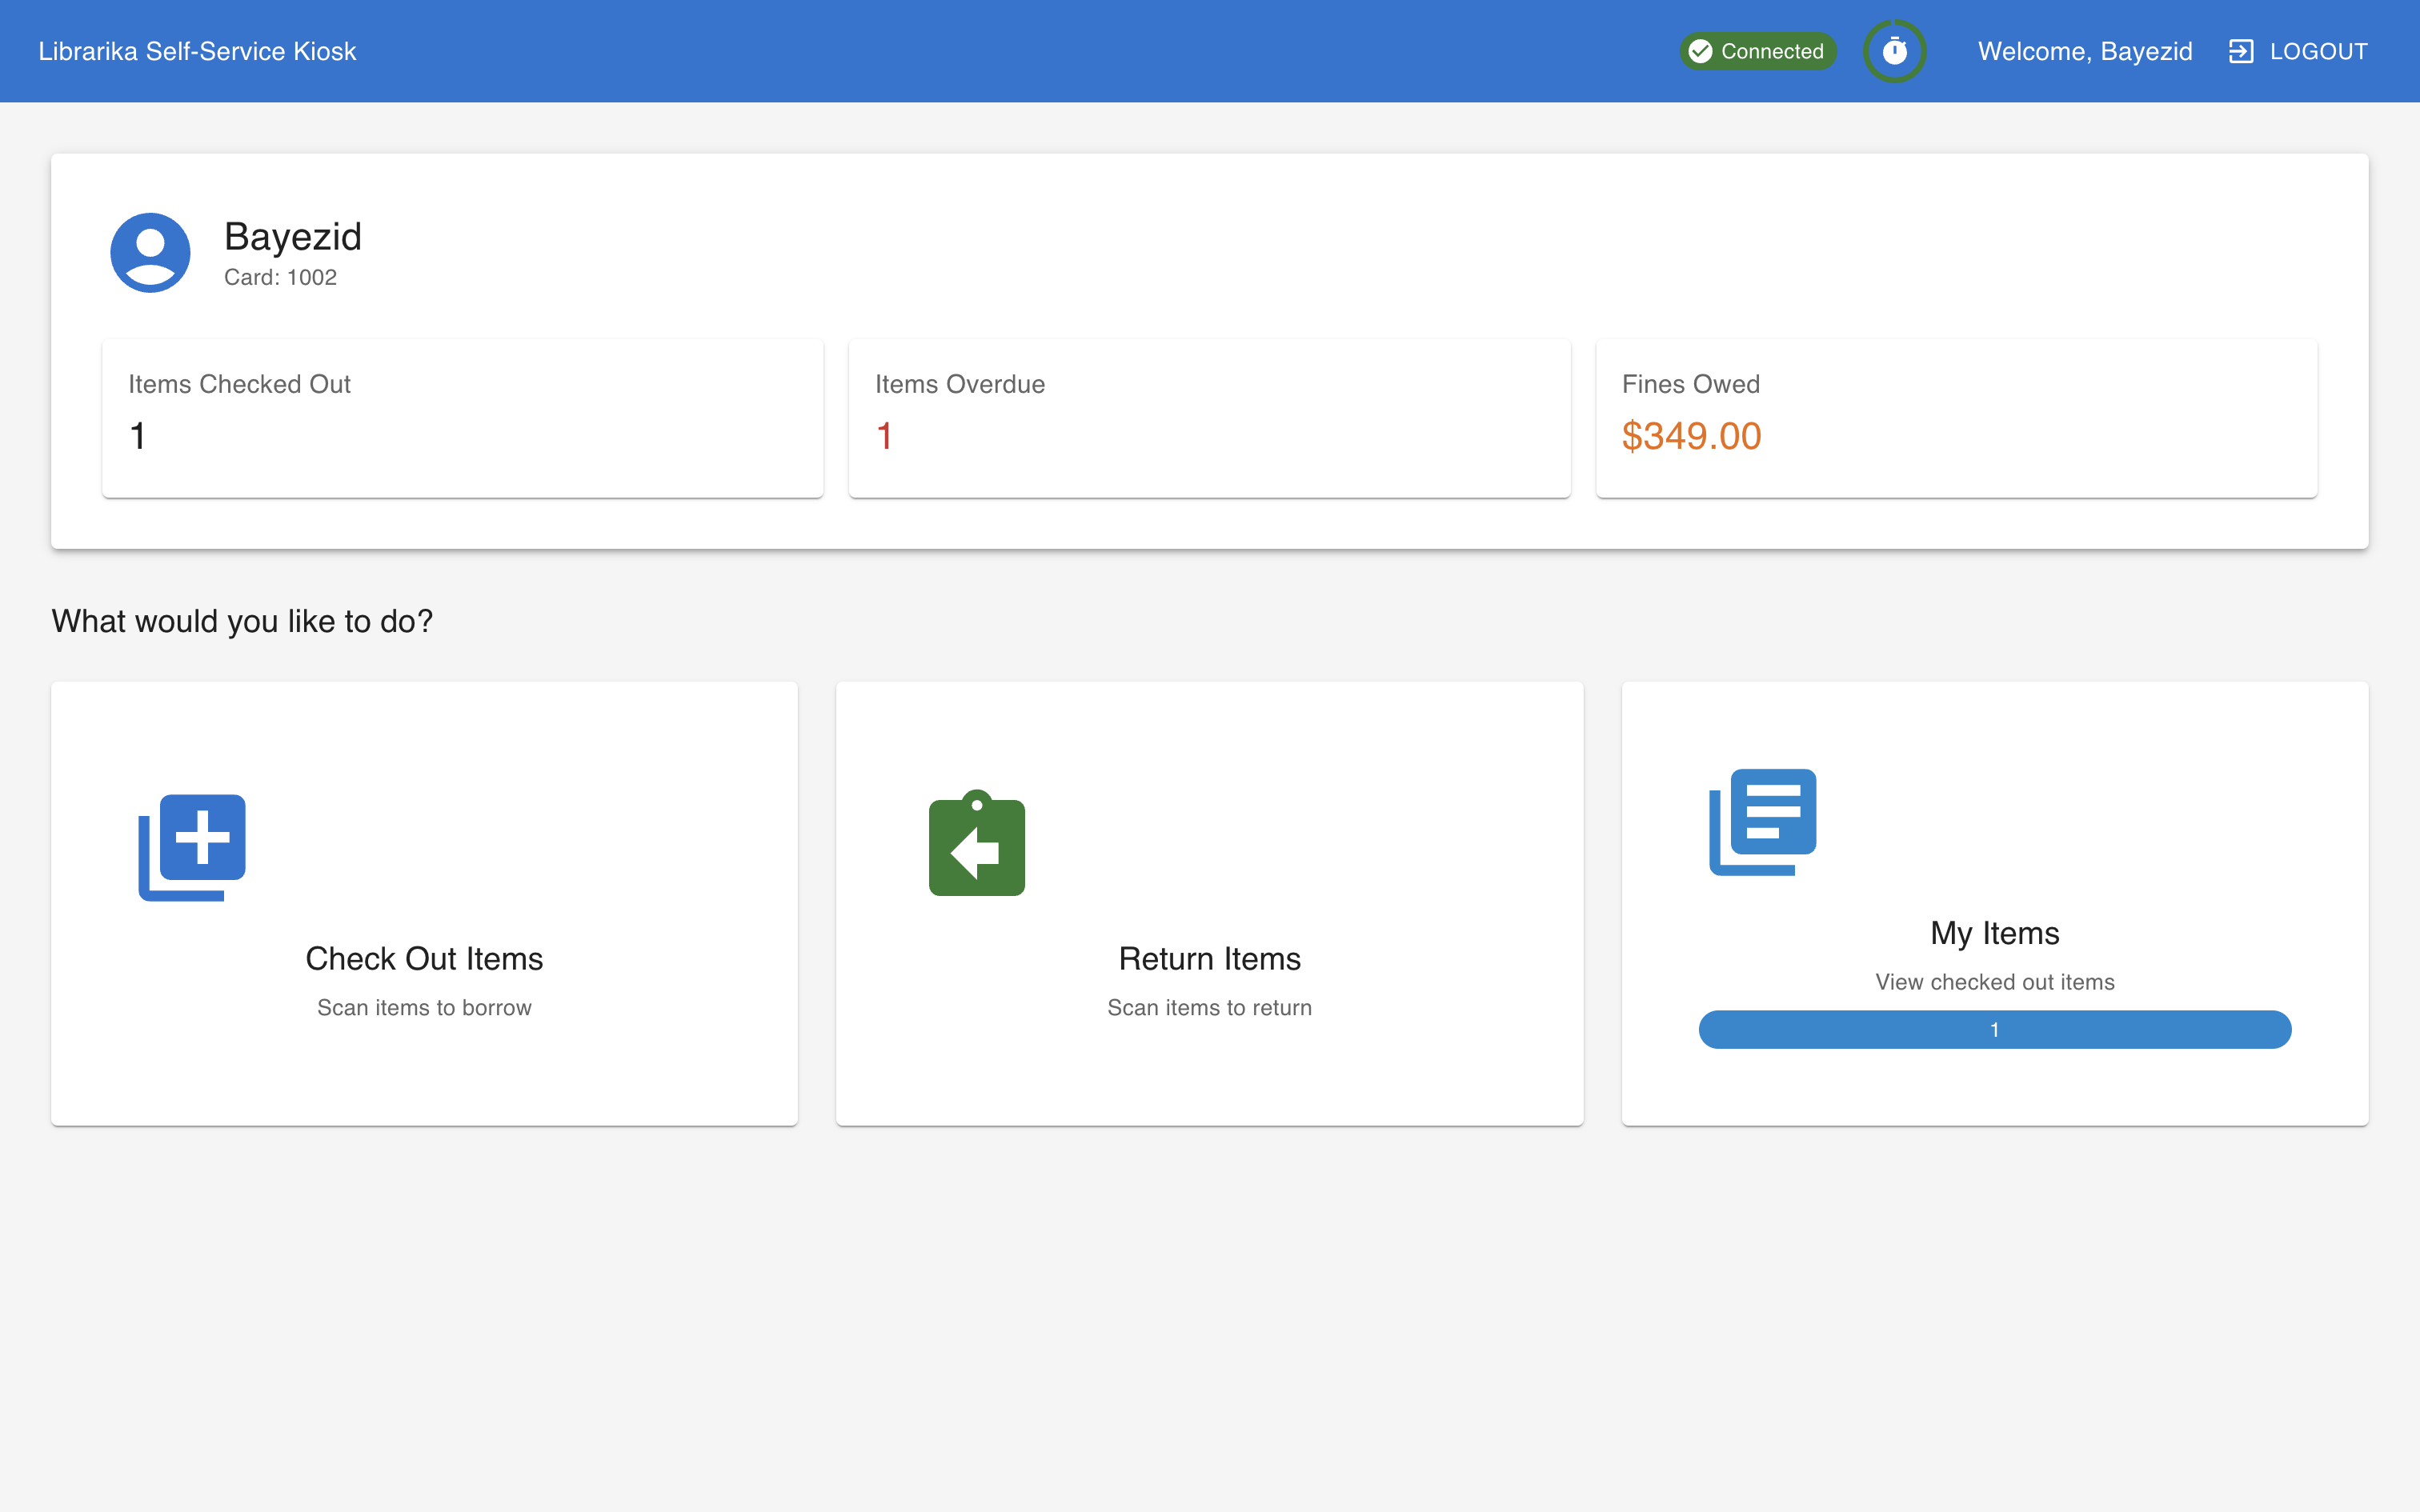
Task: Click the checkmark inside the Connected badge
Action: tap(1701, 51)
